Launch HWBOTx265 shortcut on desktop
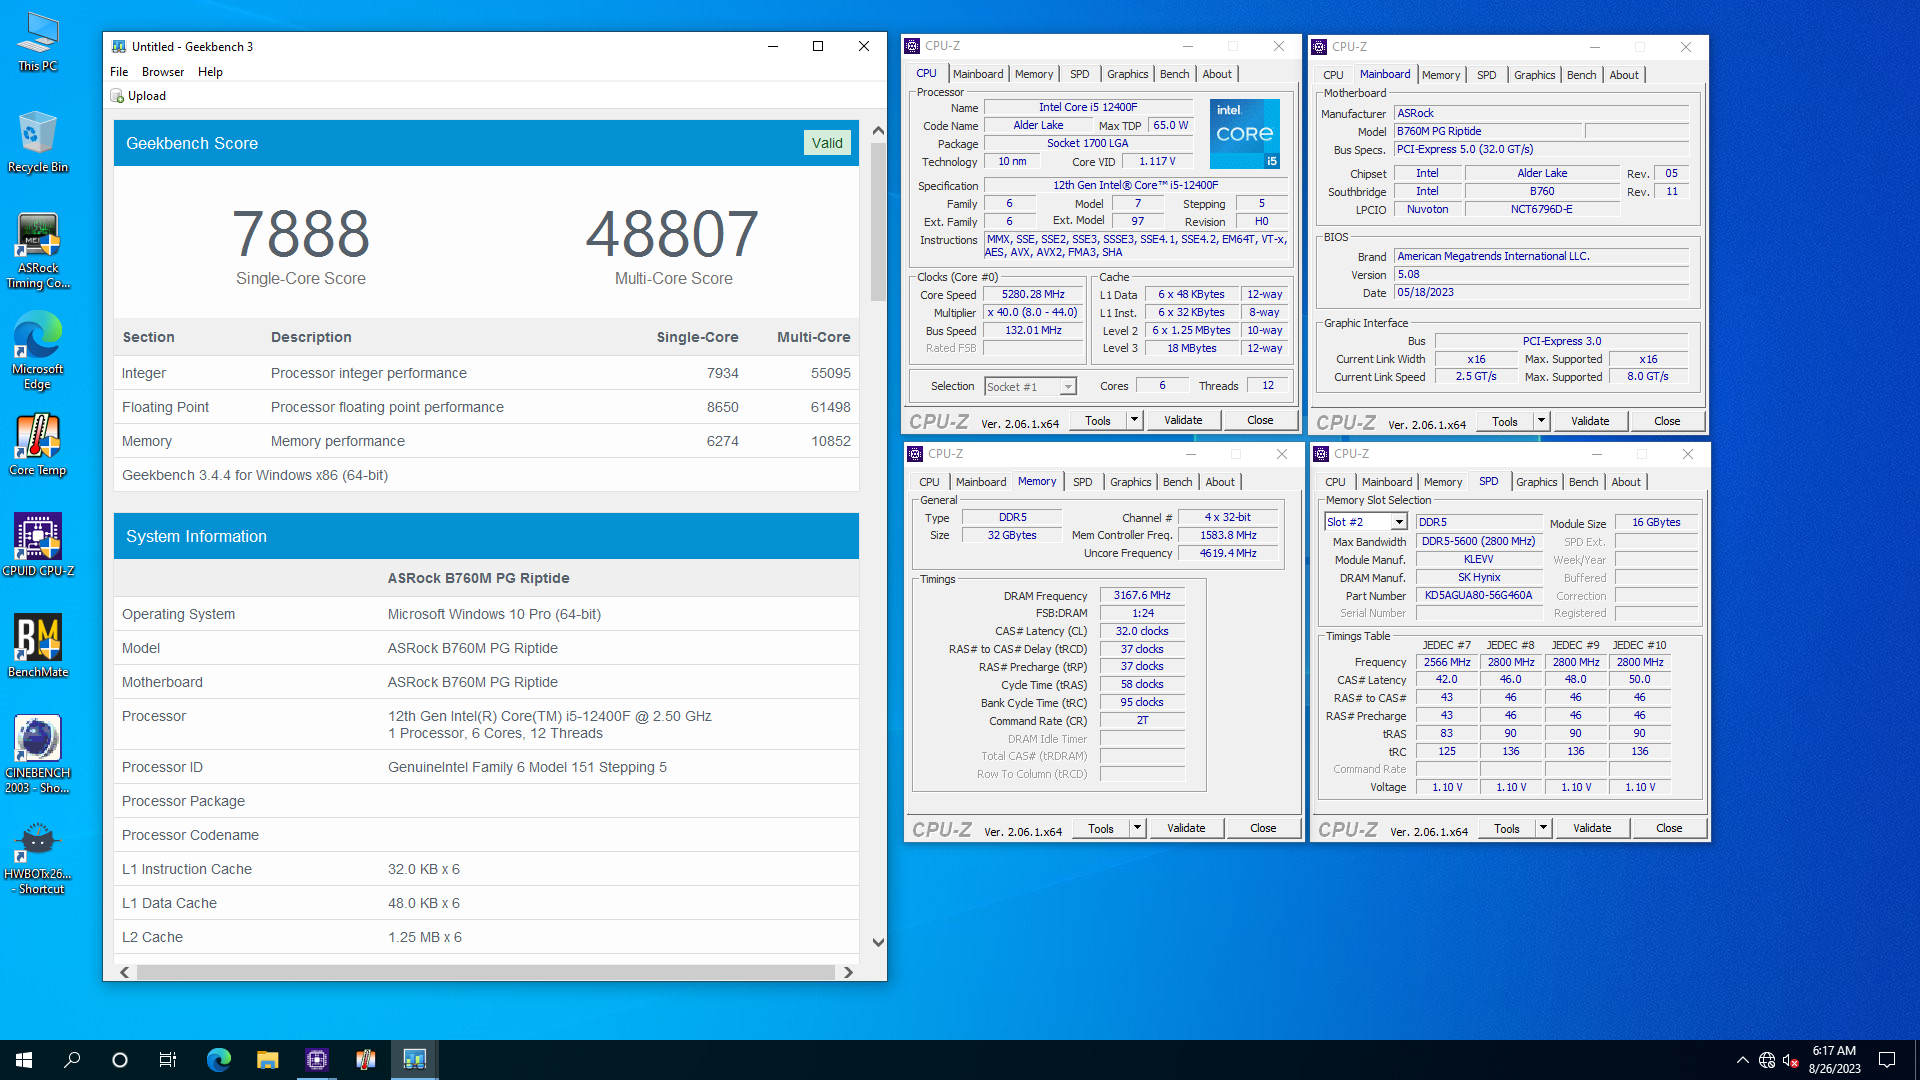This screenshot has width=1920, height=1080. (38, 857)
